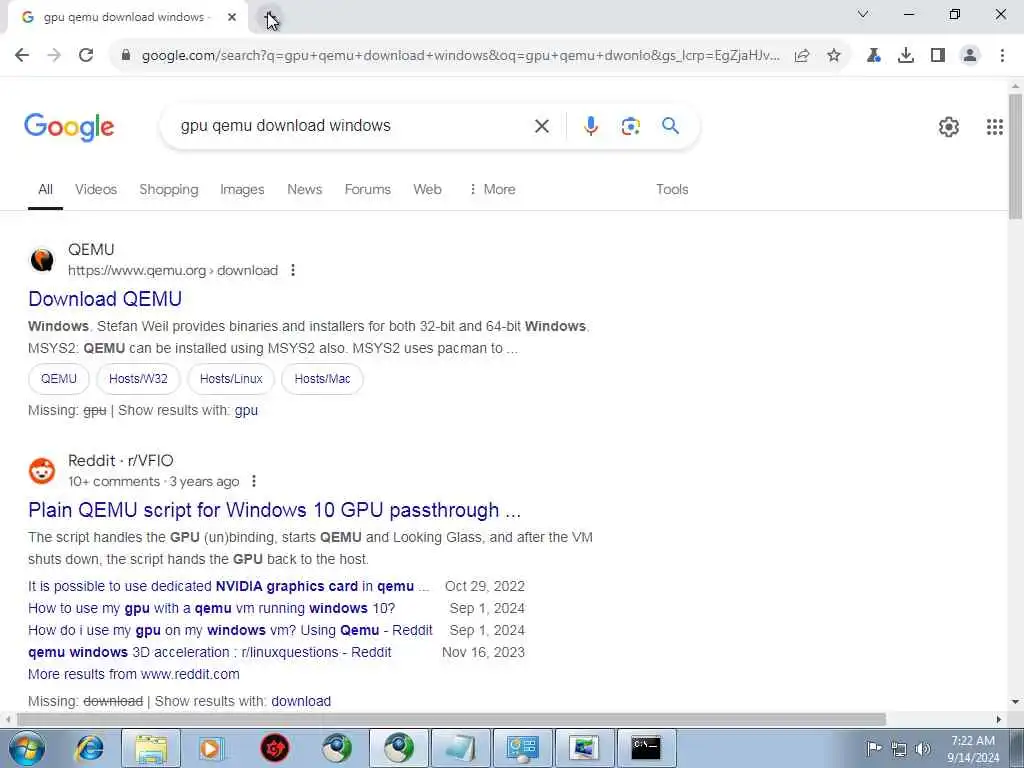1024x768 pixels.
Task: Click the Hosts/Mac chip
Action: 322,379
